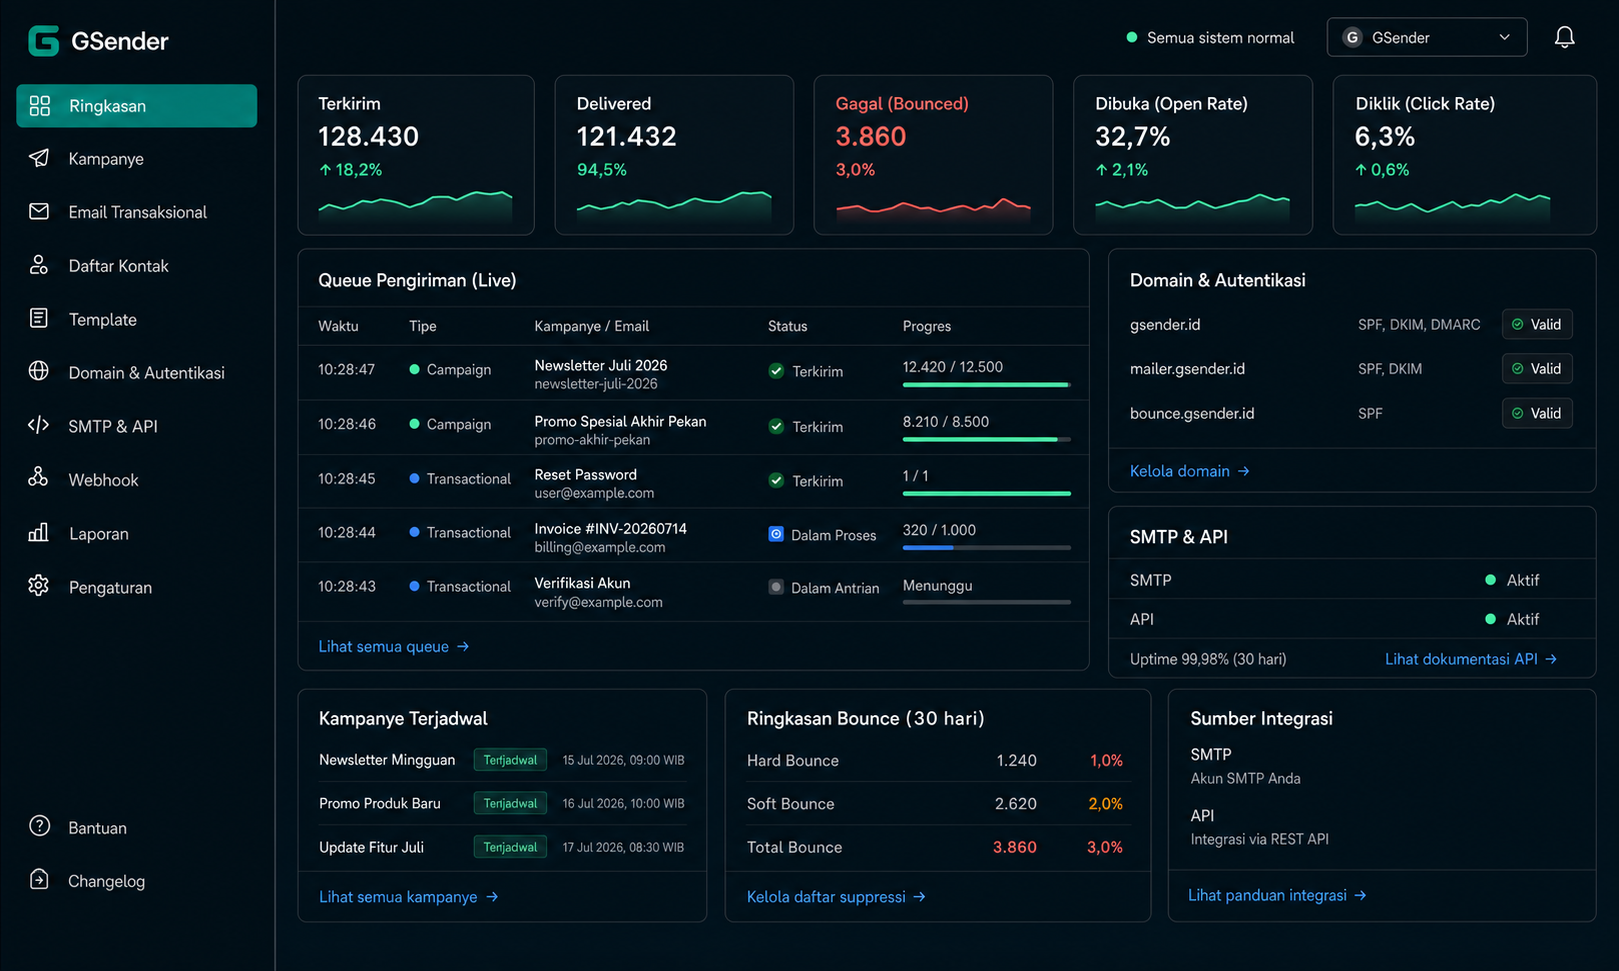Click the Delivered sparkline chart
Screen dimensions: 1619x971
coord(674,205)
